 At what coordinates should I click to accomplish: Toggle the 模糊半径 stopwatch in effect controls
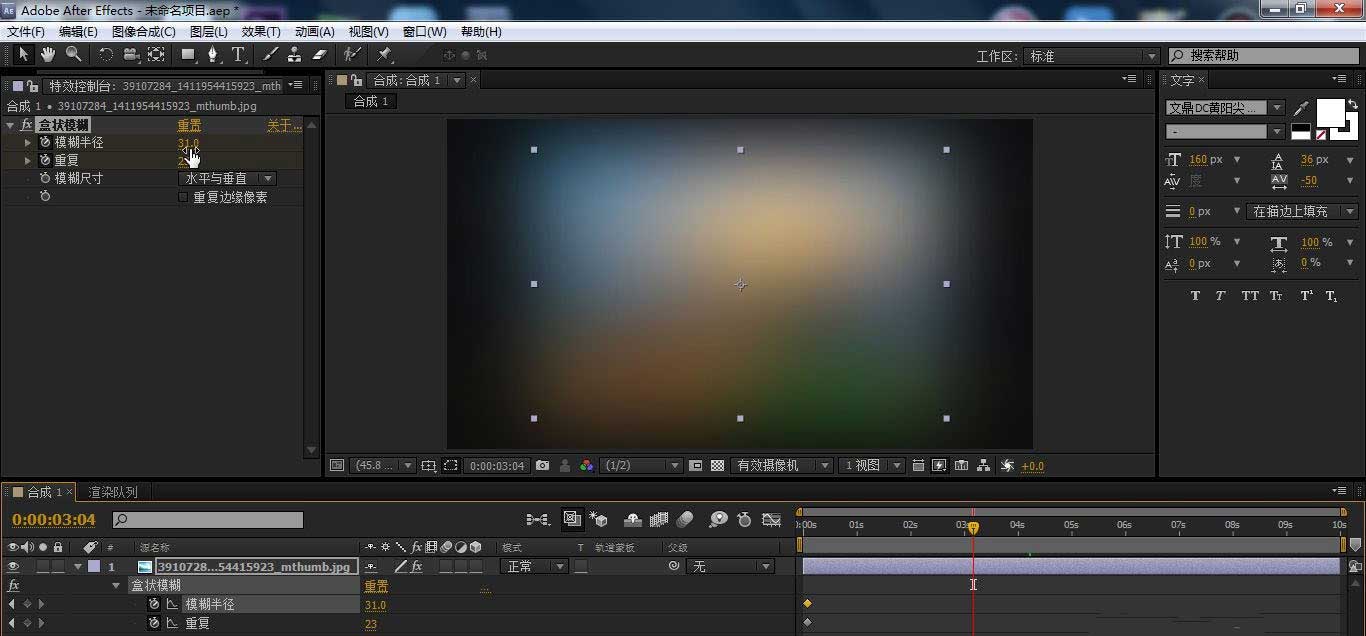click(x=45, y=143)
